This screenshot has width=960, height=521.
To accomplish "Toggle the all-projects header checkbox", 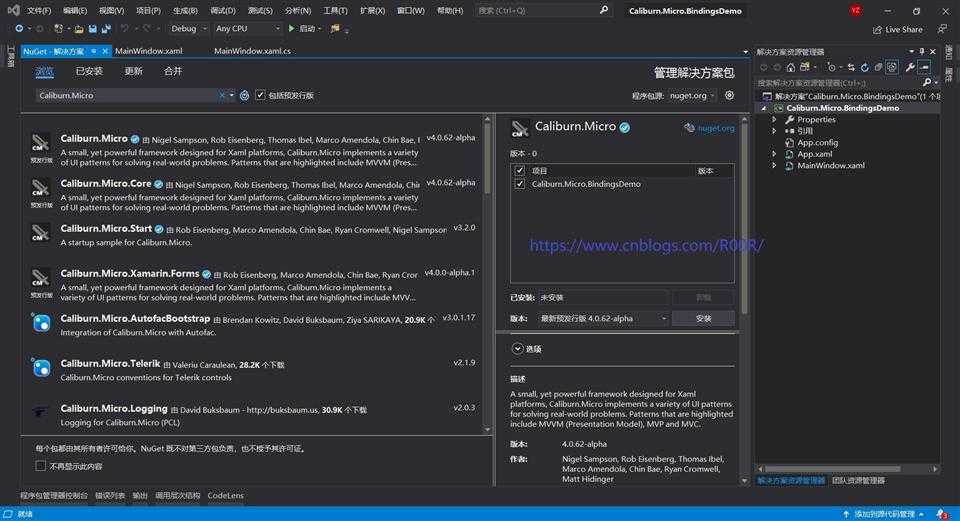I will click(520, 171).
